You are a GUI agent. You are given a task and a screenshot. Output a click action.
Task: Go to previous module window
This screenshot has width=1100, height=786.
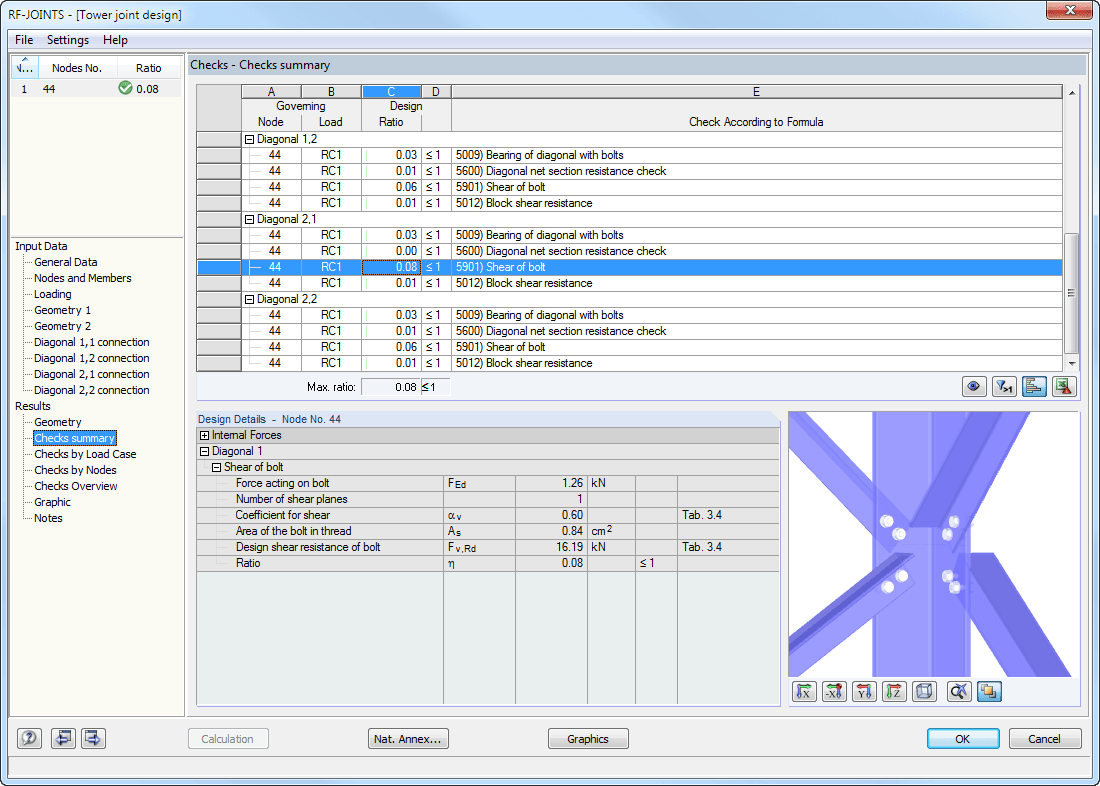63,738
